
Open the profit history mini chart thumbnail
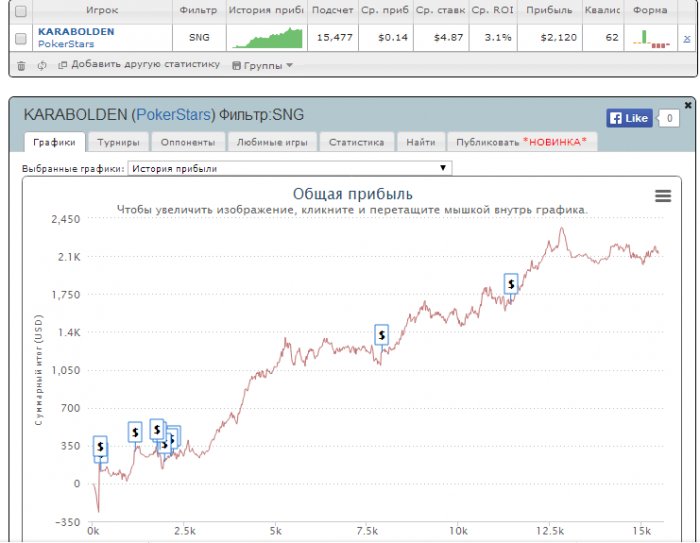[267, 38]
